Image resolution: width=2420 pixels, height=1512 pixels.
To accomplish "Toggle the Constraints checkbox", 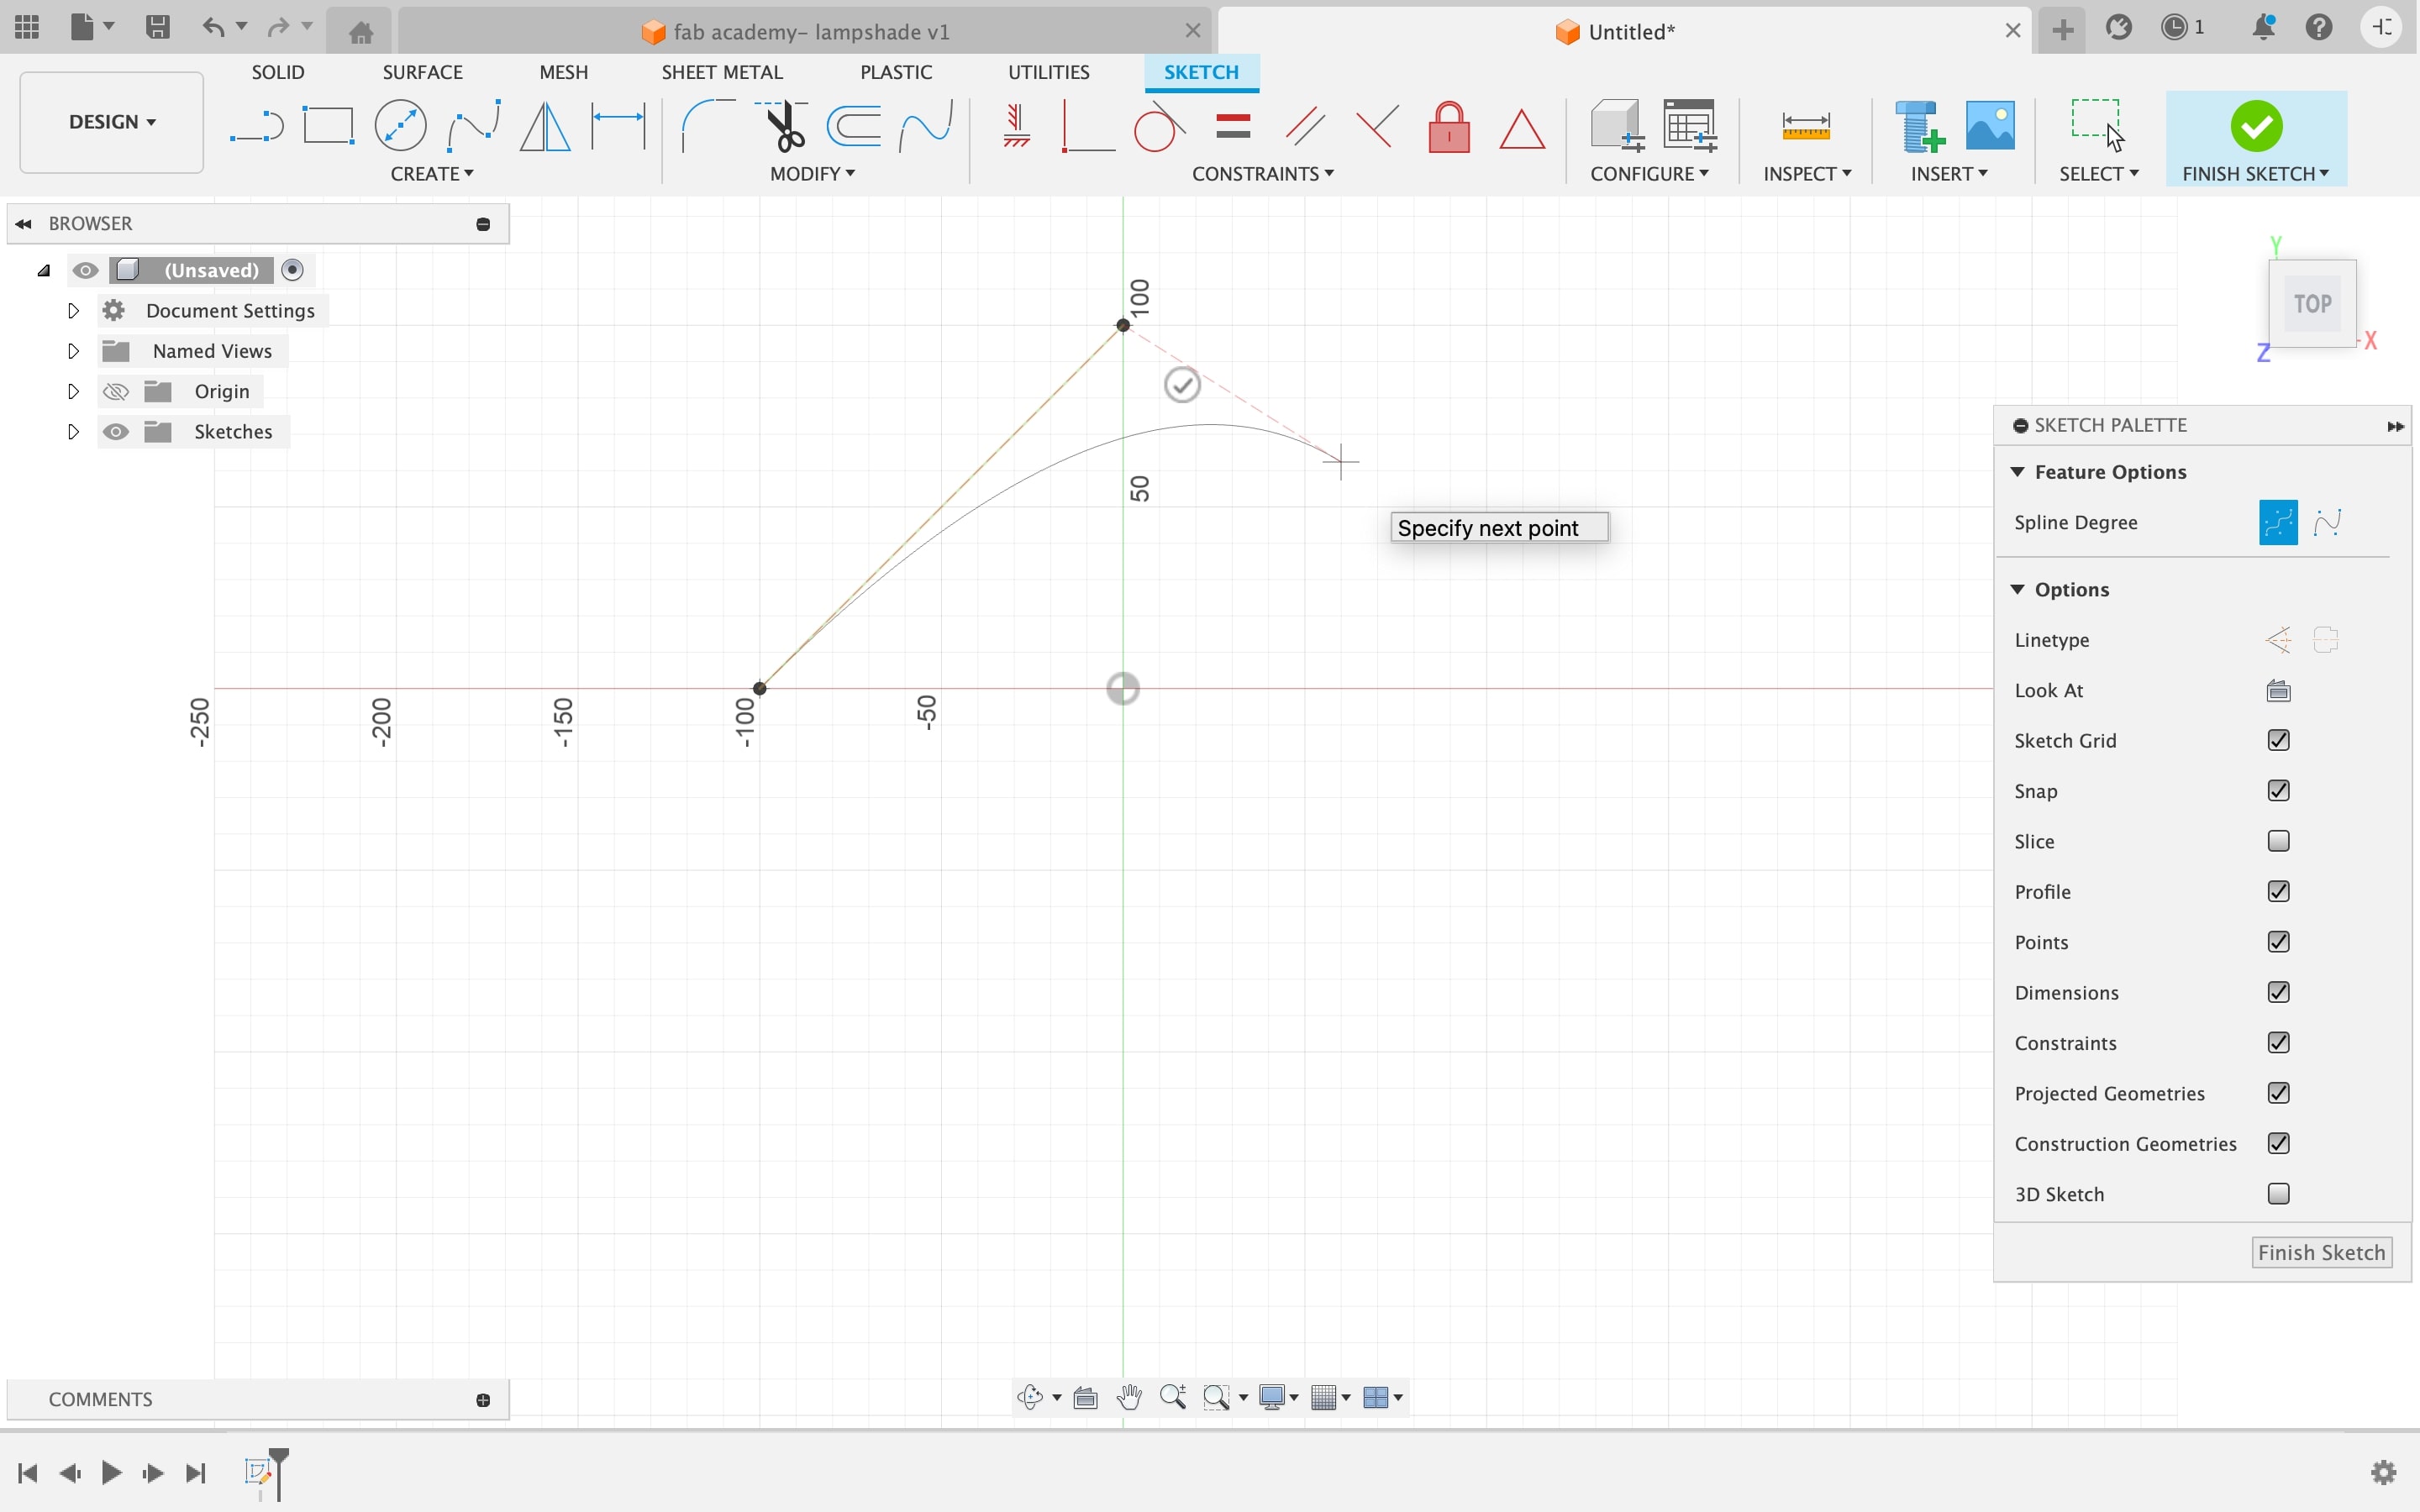I will click(x=2278, y=1042).
